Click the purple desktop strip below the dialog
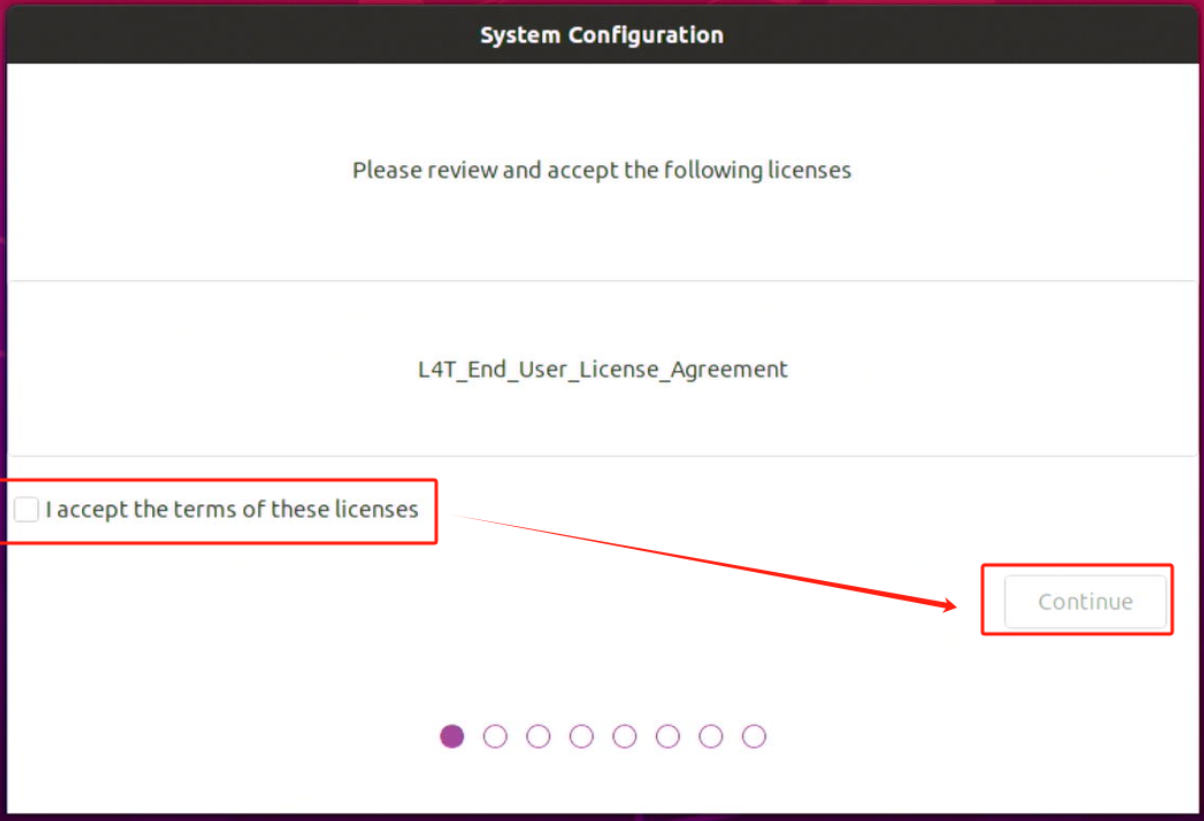The image size is (1204, 821). click(602, 816)
